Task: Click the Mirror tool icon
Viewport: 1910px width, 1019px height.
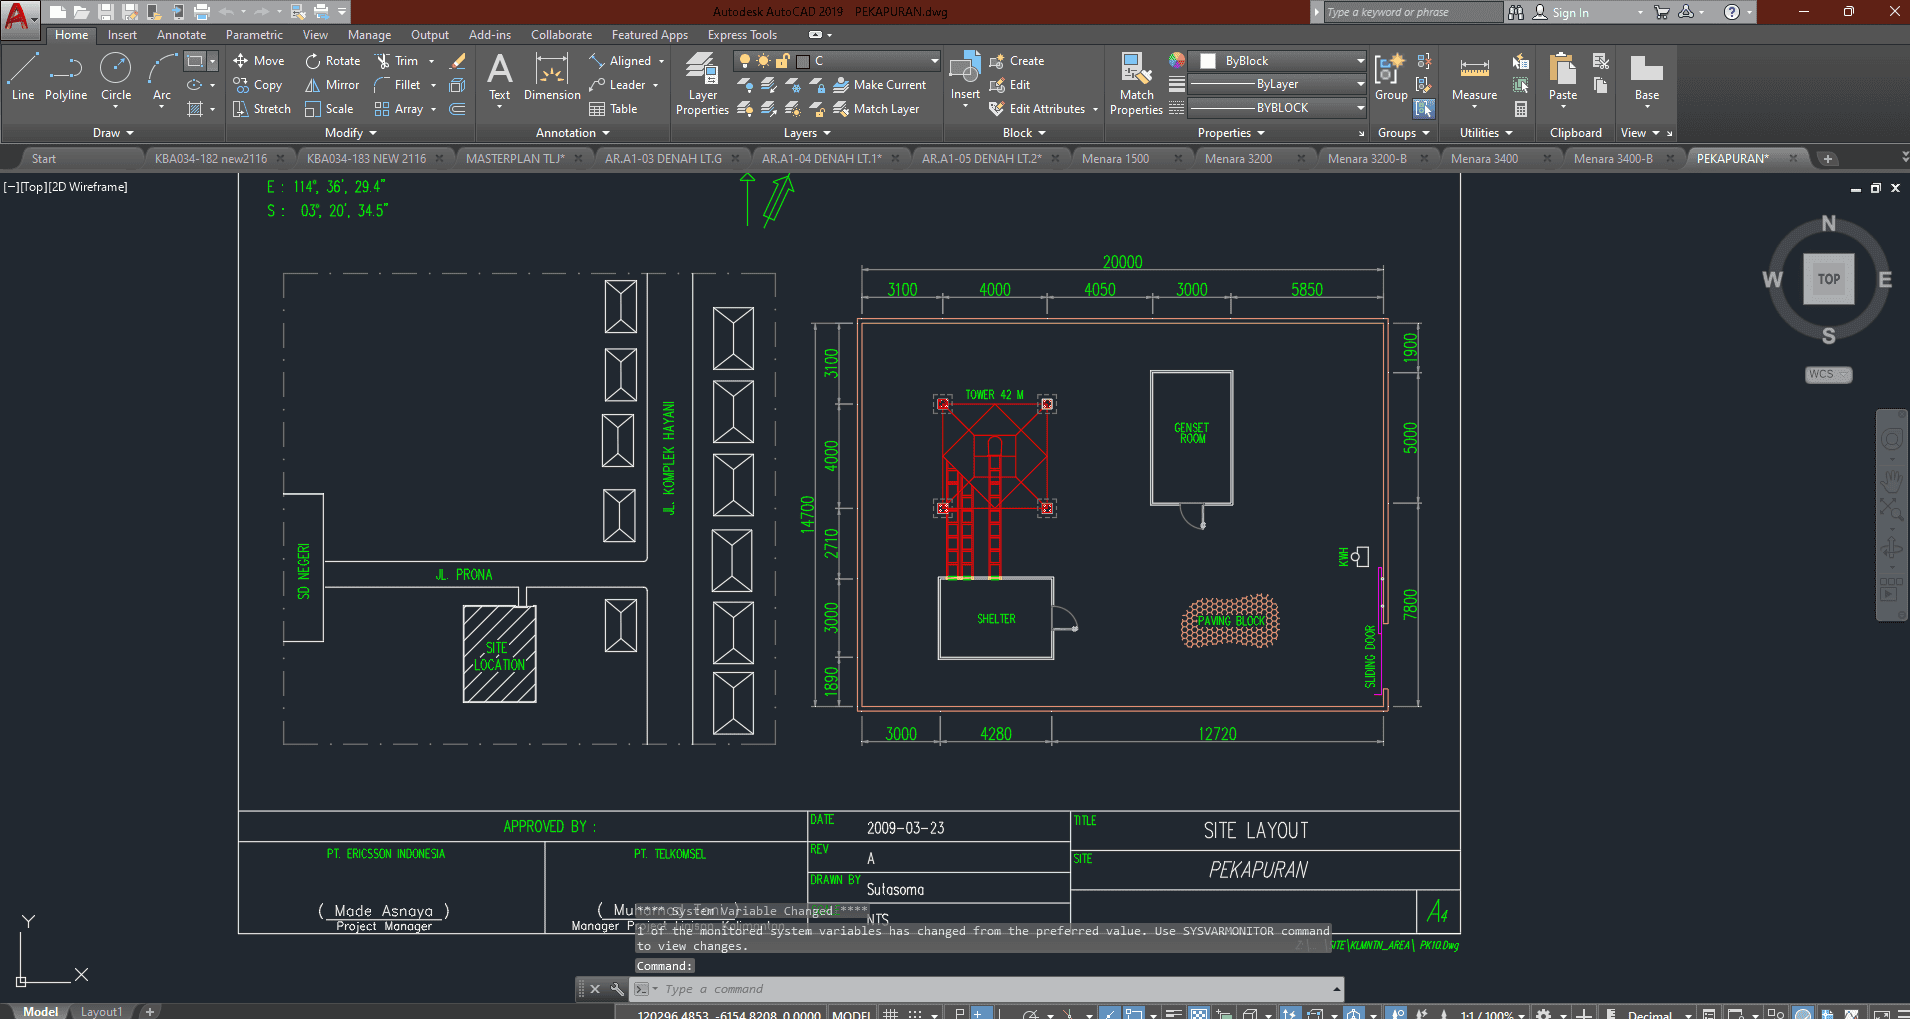Action: click(x=313, y=85)
